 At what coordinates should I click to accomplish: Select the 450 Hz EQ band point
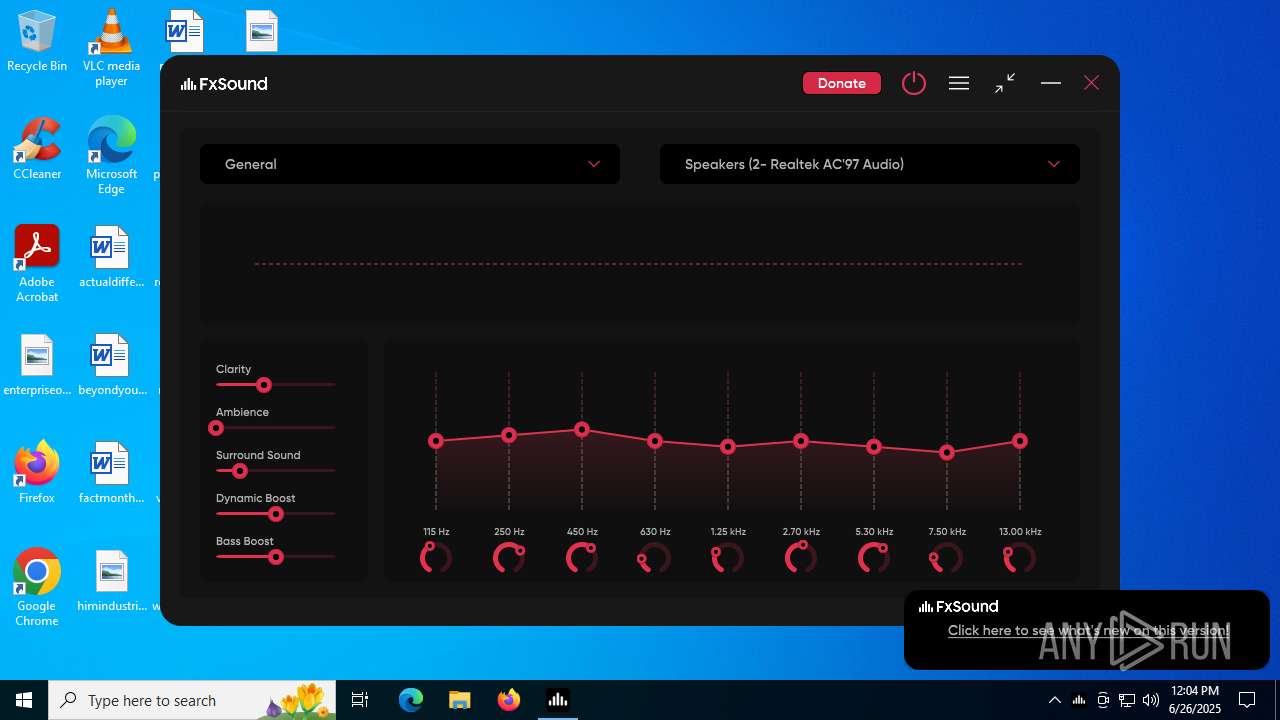coord(582,429)
